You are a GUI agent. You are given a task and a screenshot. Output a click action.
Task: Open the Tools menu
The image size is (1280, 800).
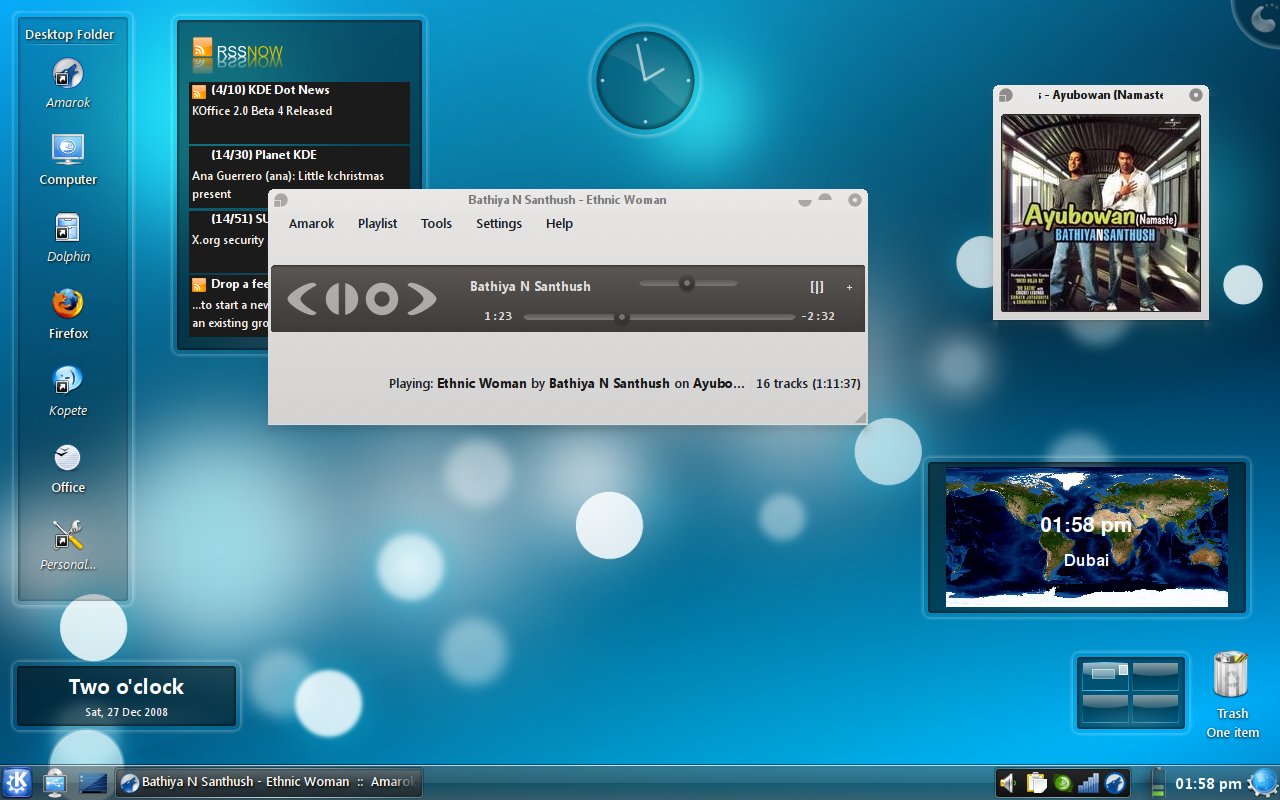click(x=436, y=224)
